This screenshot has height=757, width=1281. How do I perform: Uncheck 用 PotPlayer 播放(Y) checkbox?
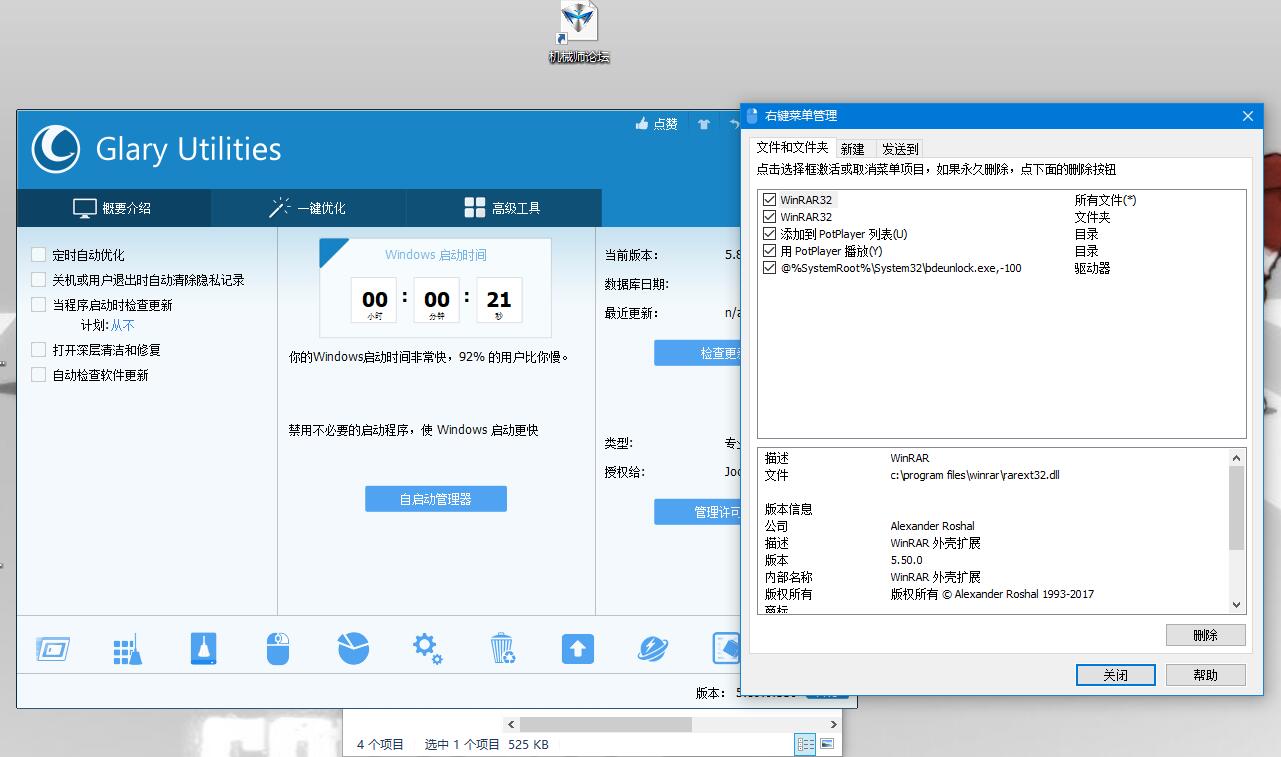[x=769, y=251]
